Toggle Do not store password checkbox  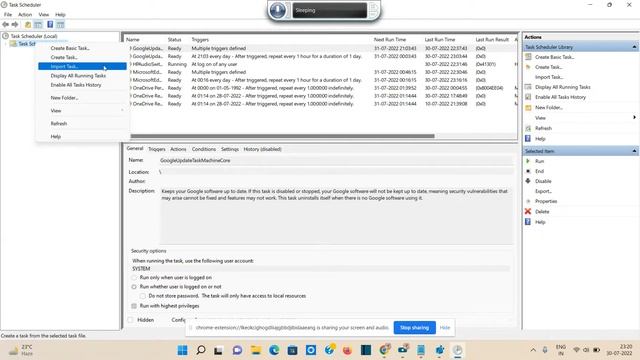click(x=142, y=296)
